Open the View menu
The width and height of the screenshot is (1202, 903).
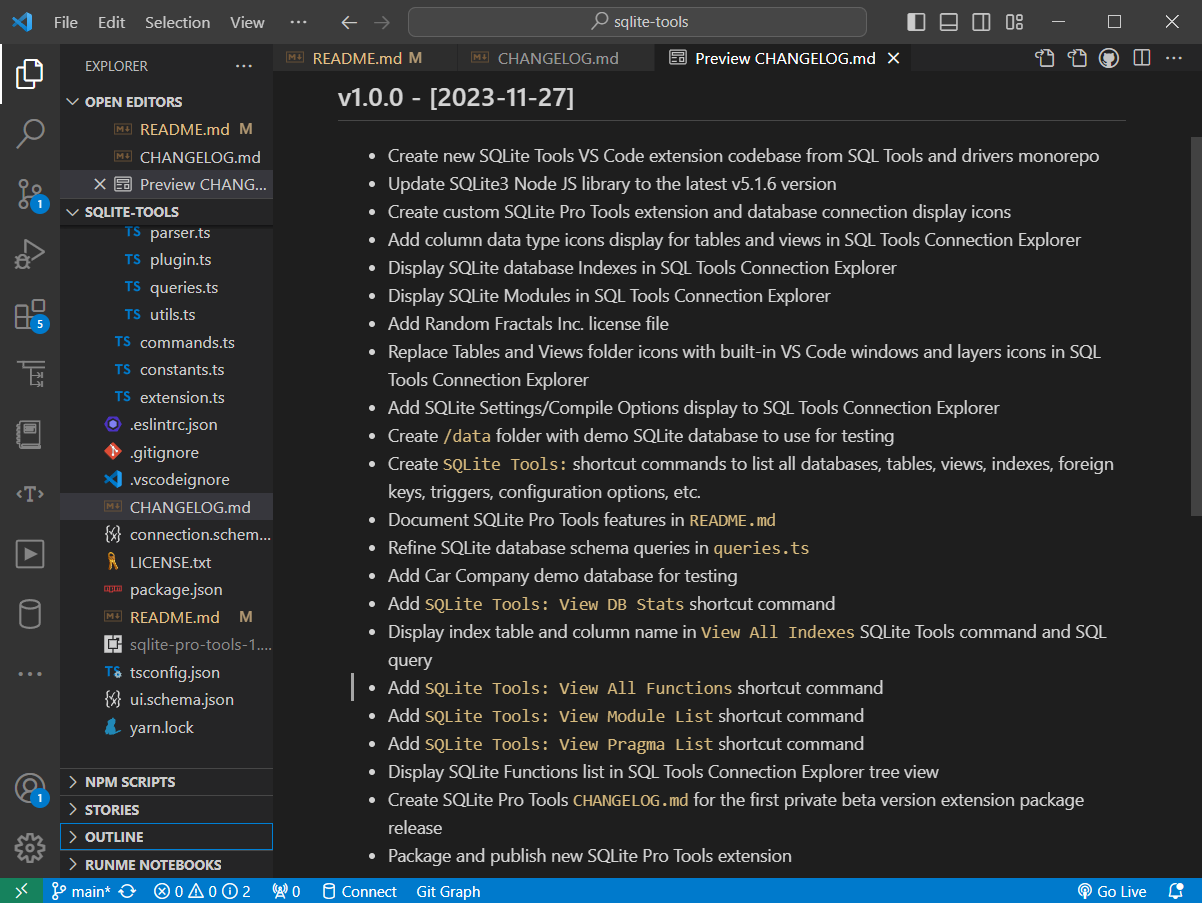pyautogui.click(x=247, y=22)
